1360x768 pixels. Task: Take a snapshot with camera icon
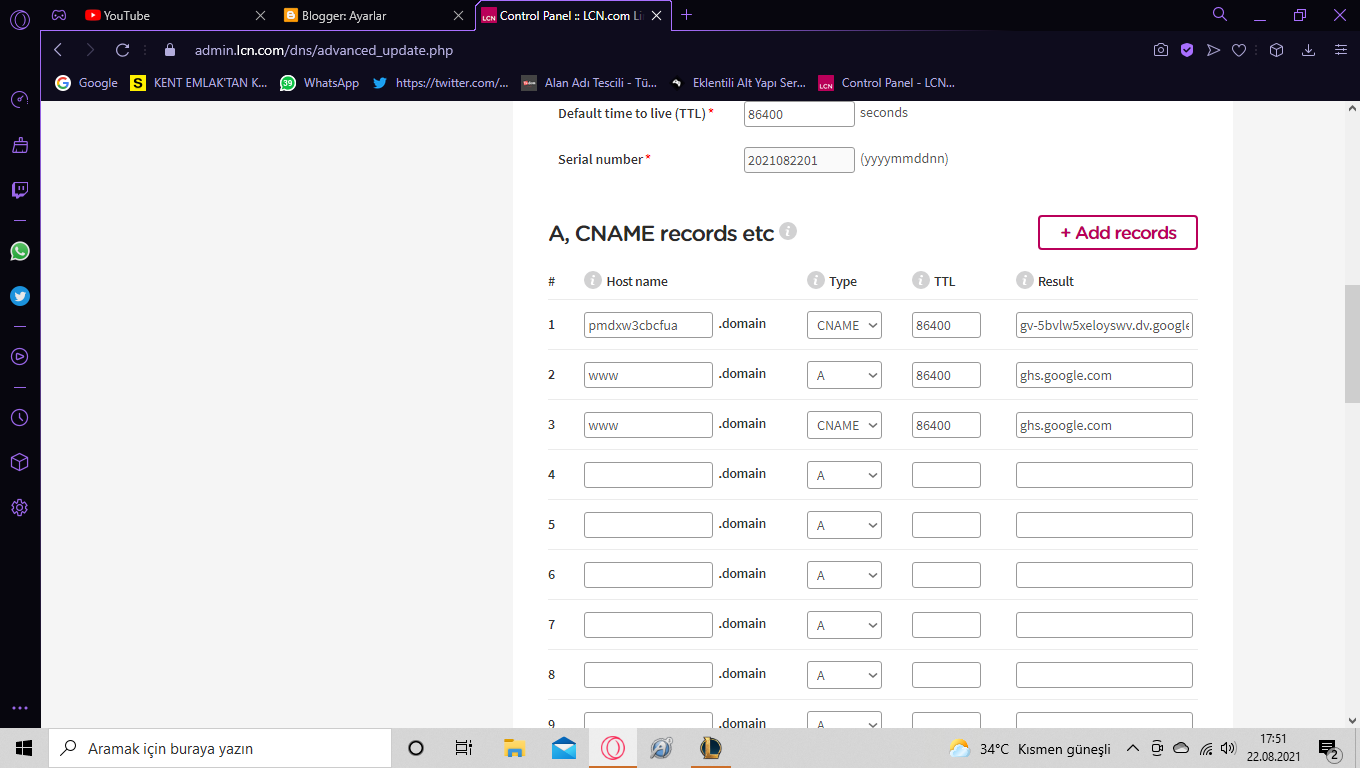1161,49
